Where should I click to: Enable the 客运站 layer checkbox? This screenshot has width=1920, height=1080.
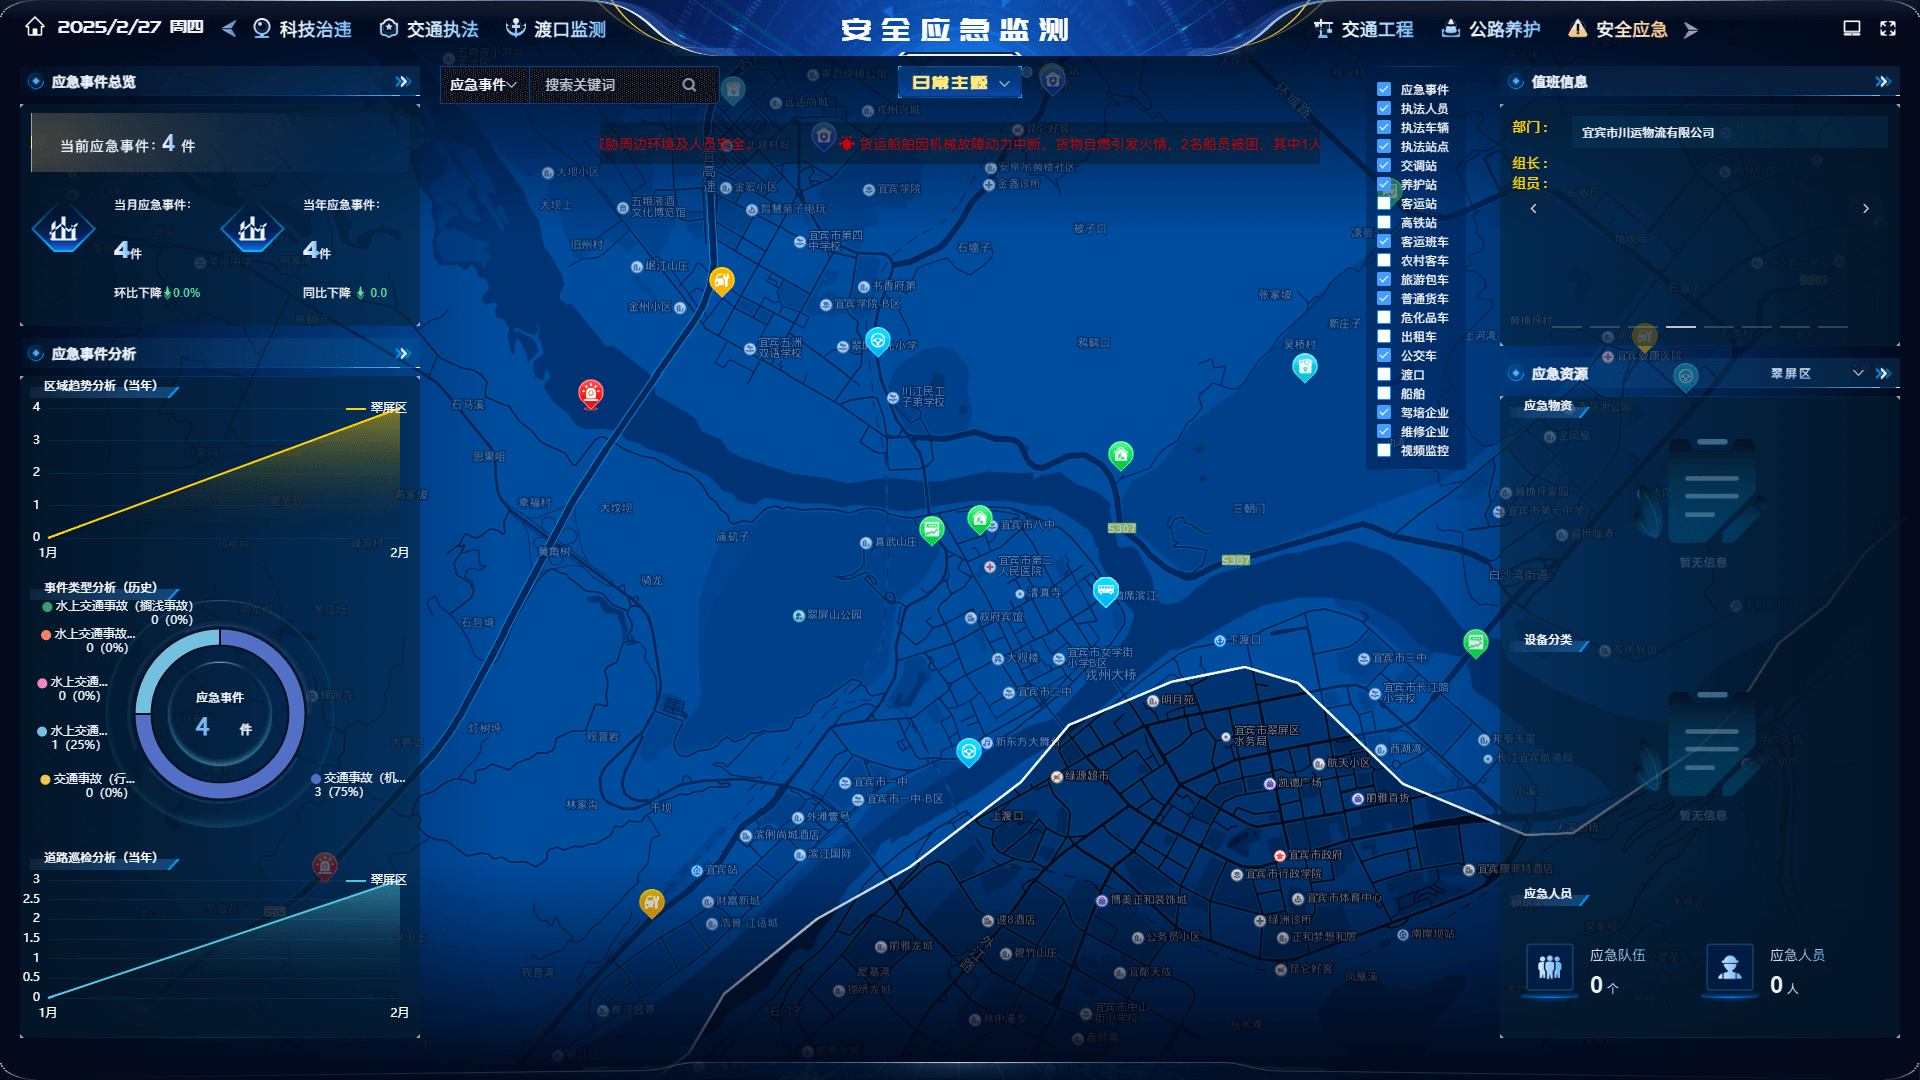(x=1384, y=203)
